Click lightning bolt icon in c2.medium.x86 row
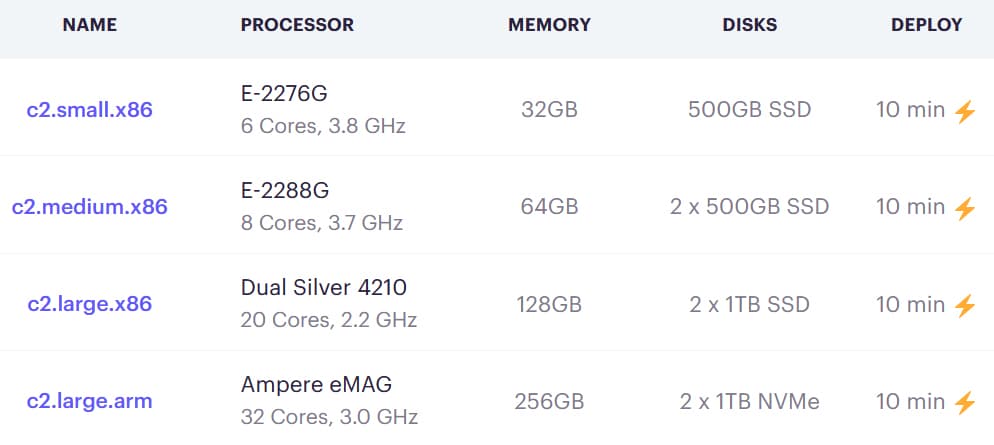This screenshot has width=994, height=445. (x=965, y=208)
